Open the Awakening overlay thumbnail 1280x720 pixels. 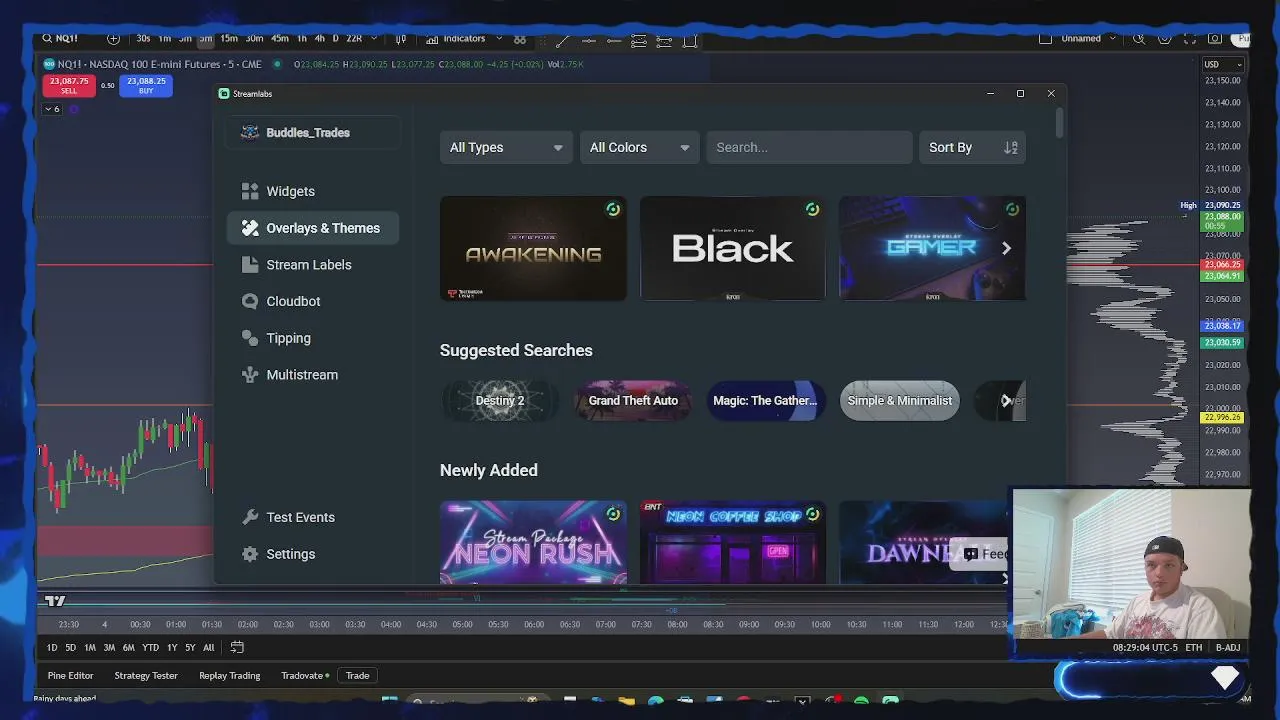tap(533, 248)
